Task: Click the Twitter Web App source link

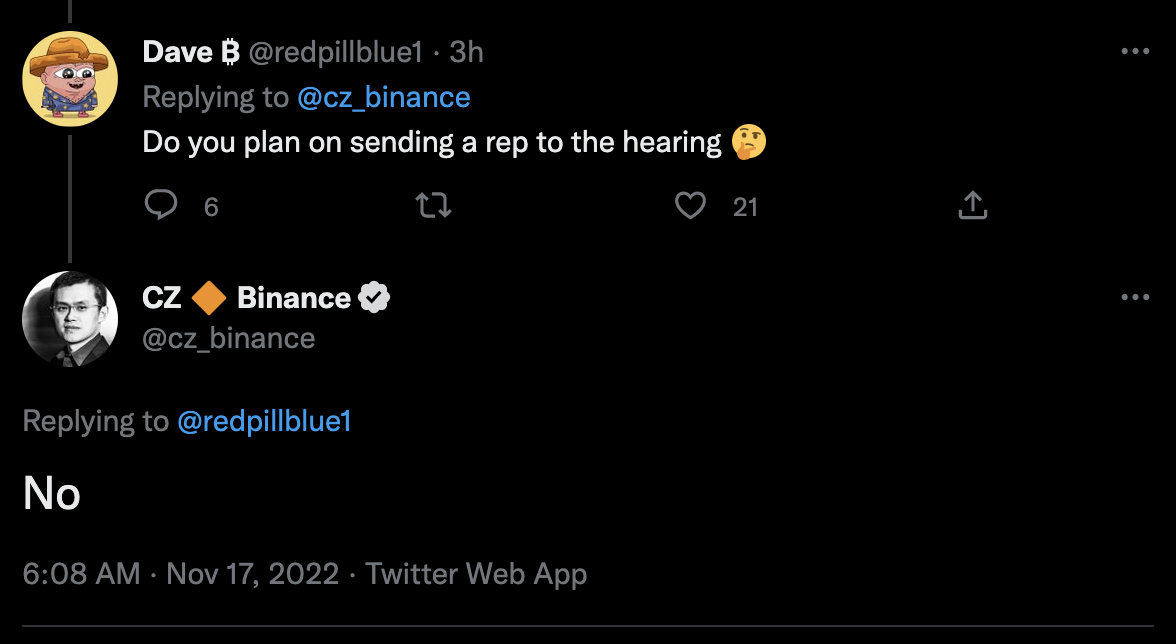Action: 476,574
